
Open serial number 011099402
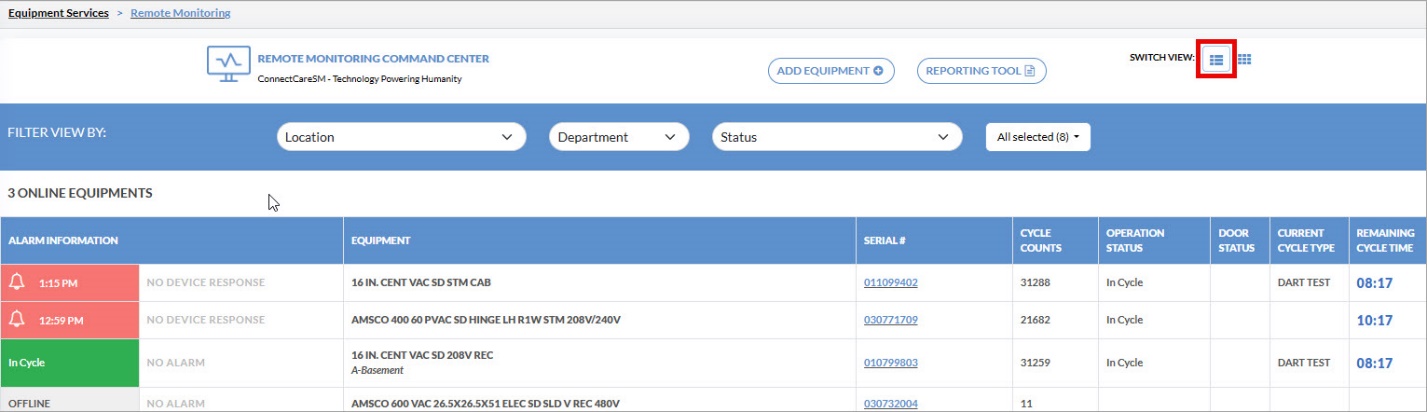click(890, 283)
